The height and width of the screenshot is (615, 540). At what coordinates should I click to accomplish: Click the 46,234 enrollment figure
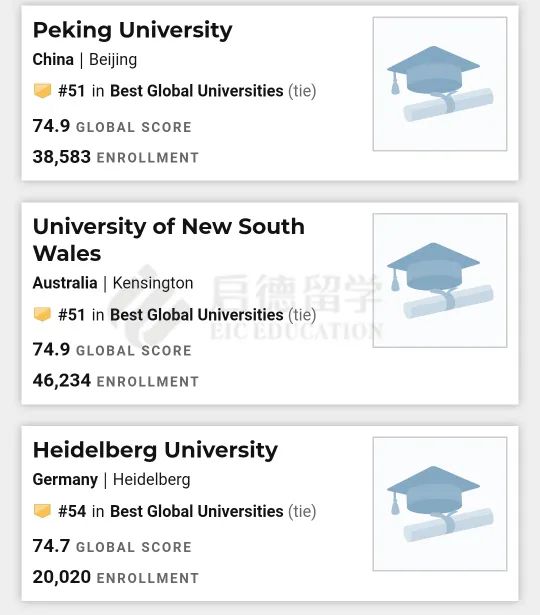pyautogui.click(x=62, y=380)
